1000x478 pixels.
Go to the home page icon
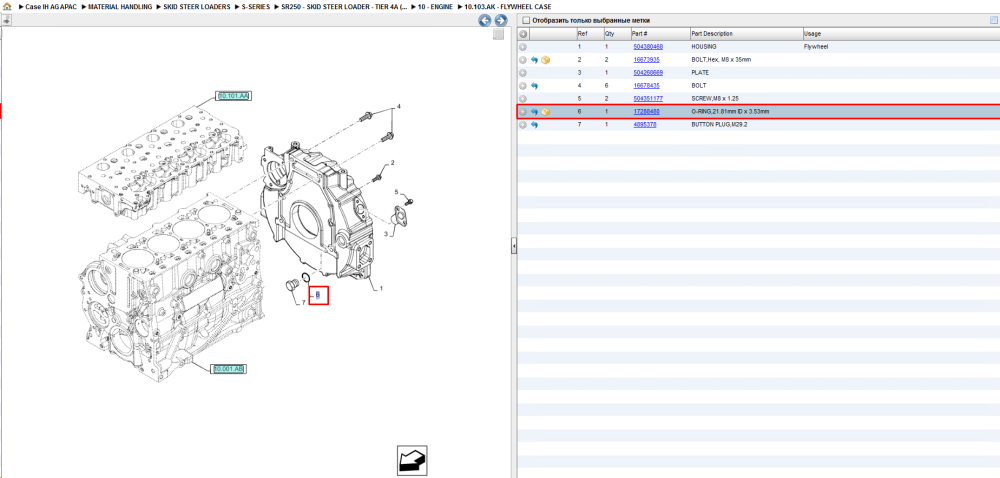pyautogui.click(x=7, y=6)
